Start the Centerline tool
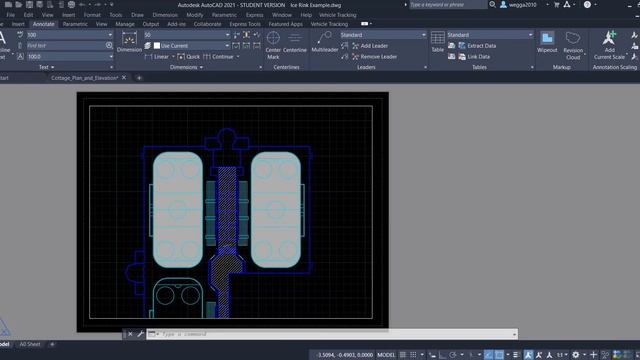 [x=295, y=42]
